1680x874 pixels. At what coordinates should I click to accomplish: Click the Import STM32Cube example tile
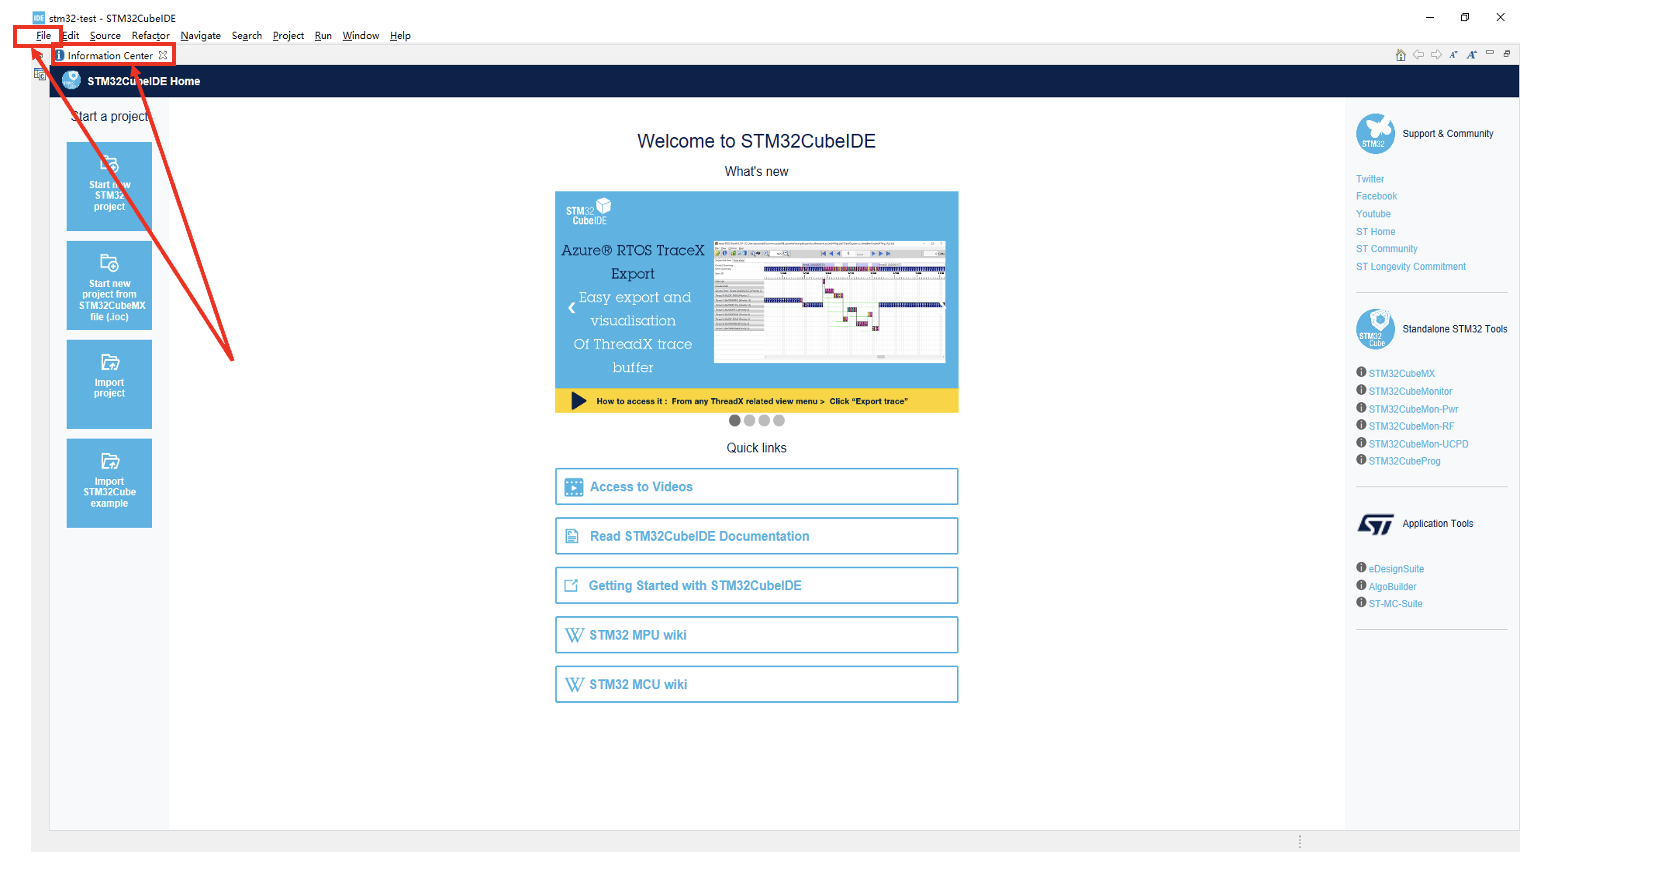click(109, 483)
